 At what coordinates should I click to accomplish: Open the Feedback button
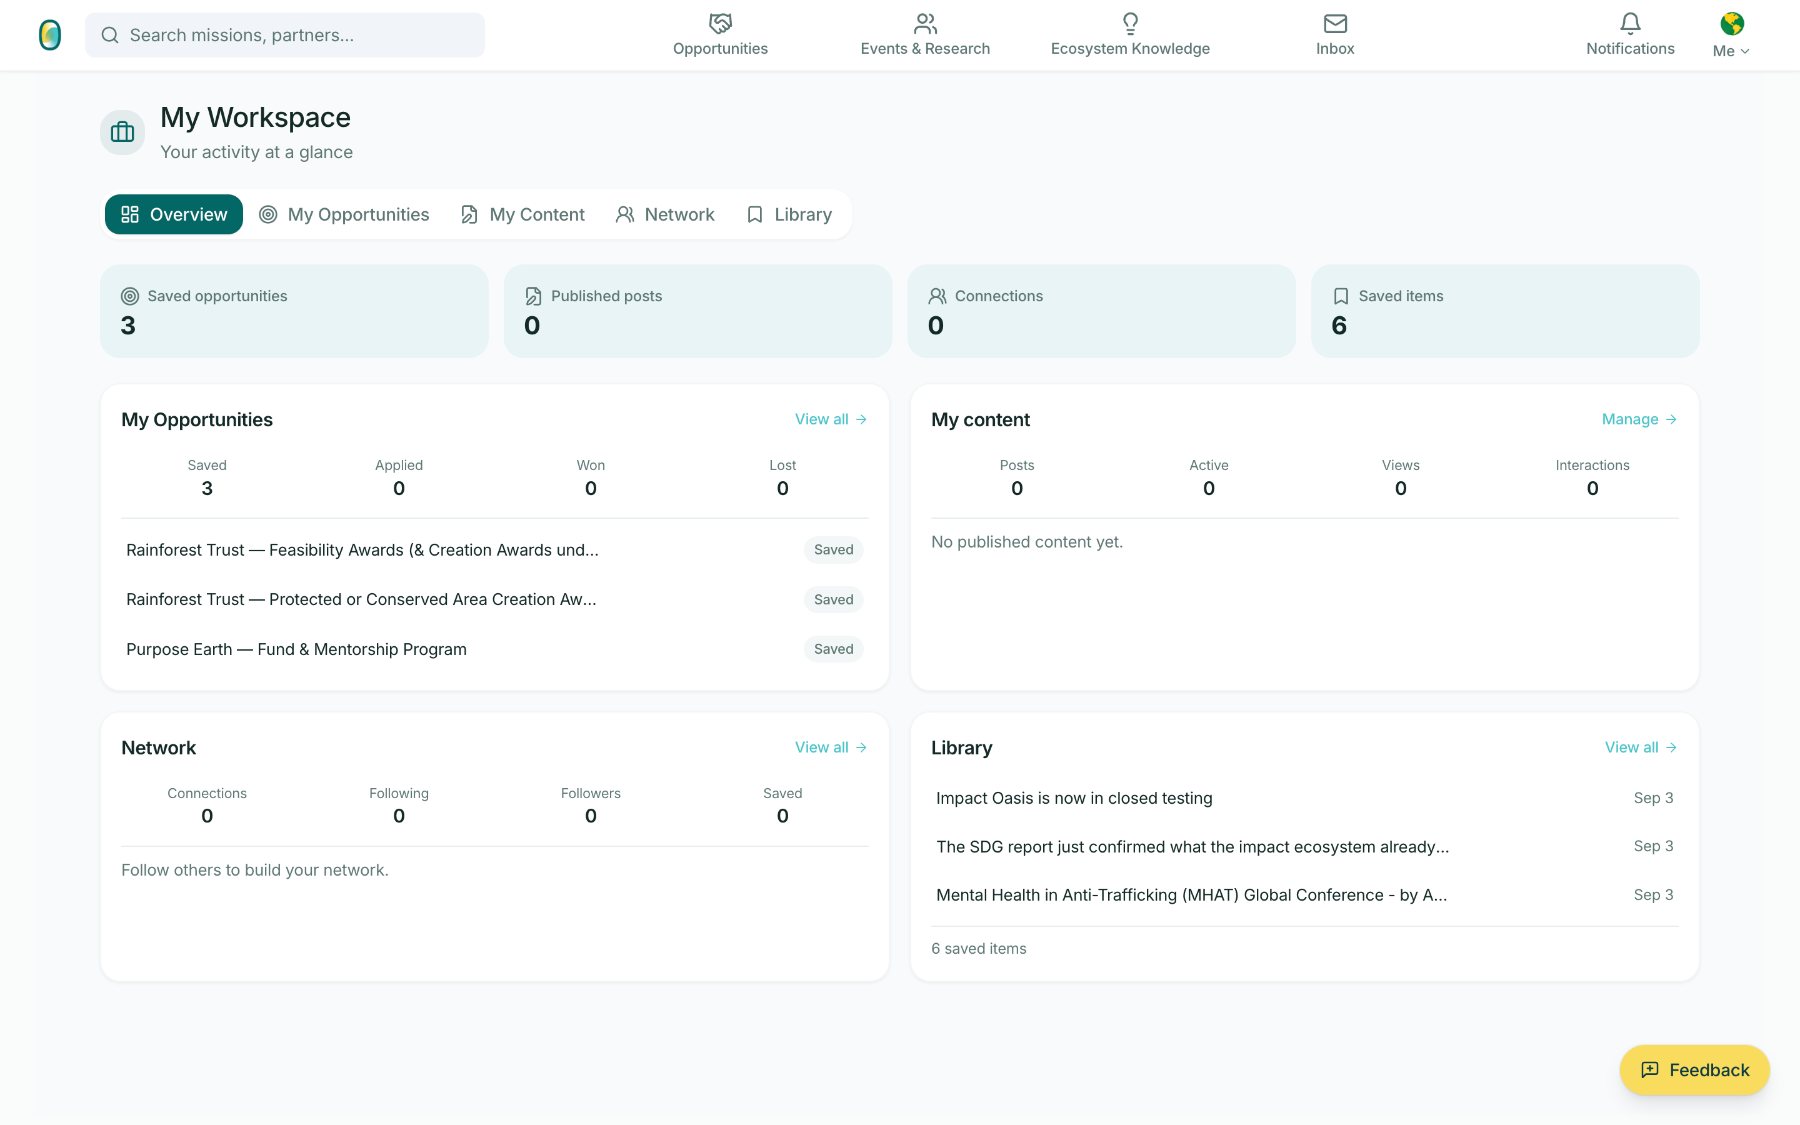1695,1070
